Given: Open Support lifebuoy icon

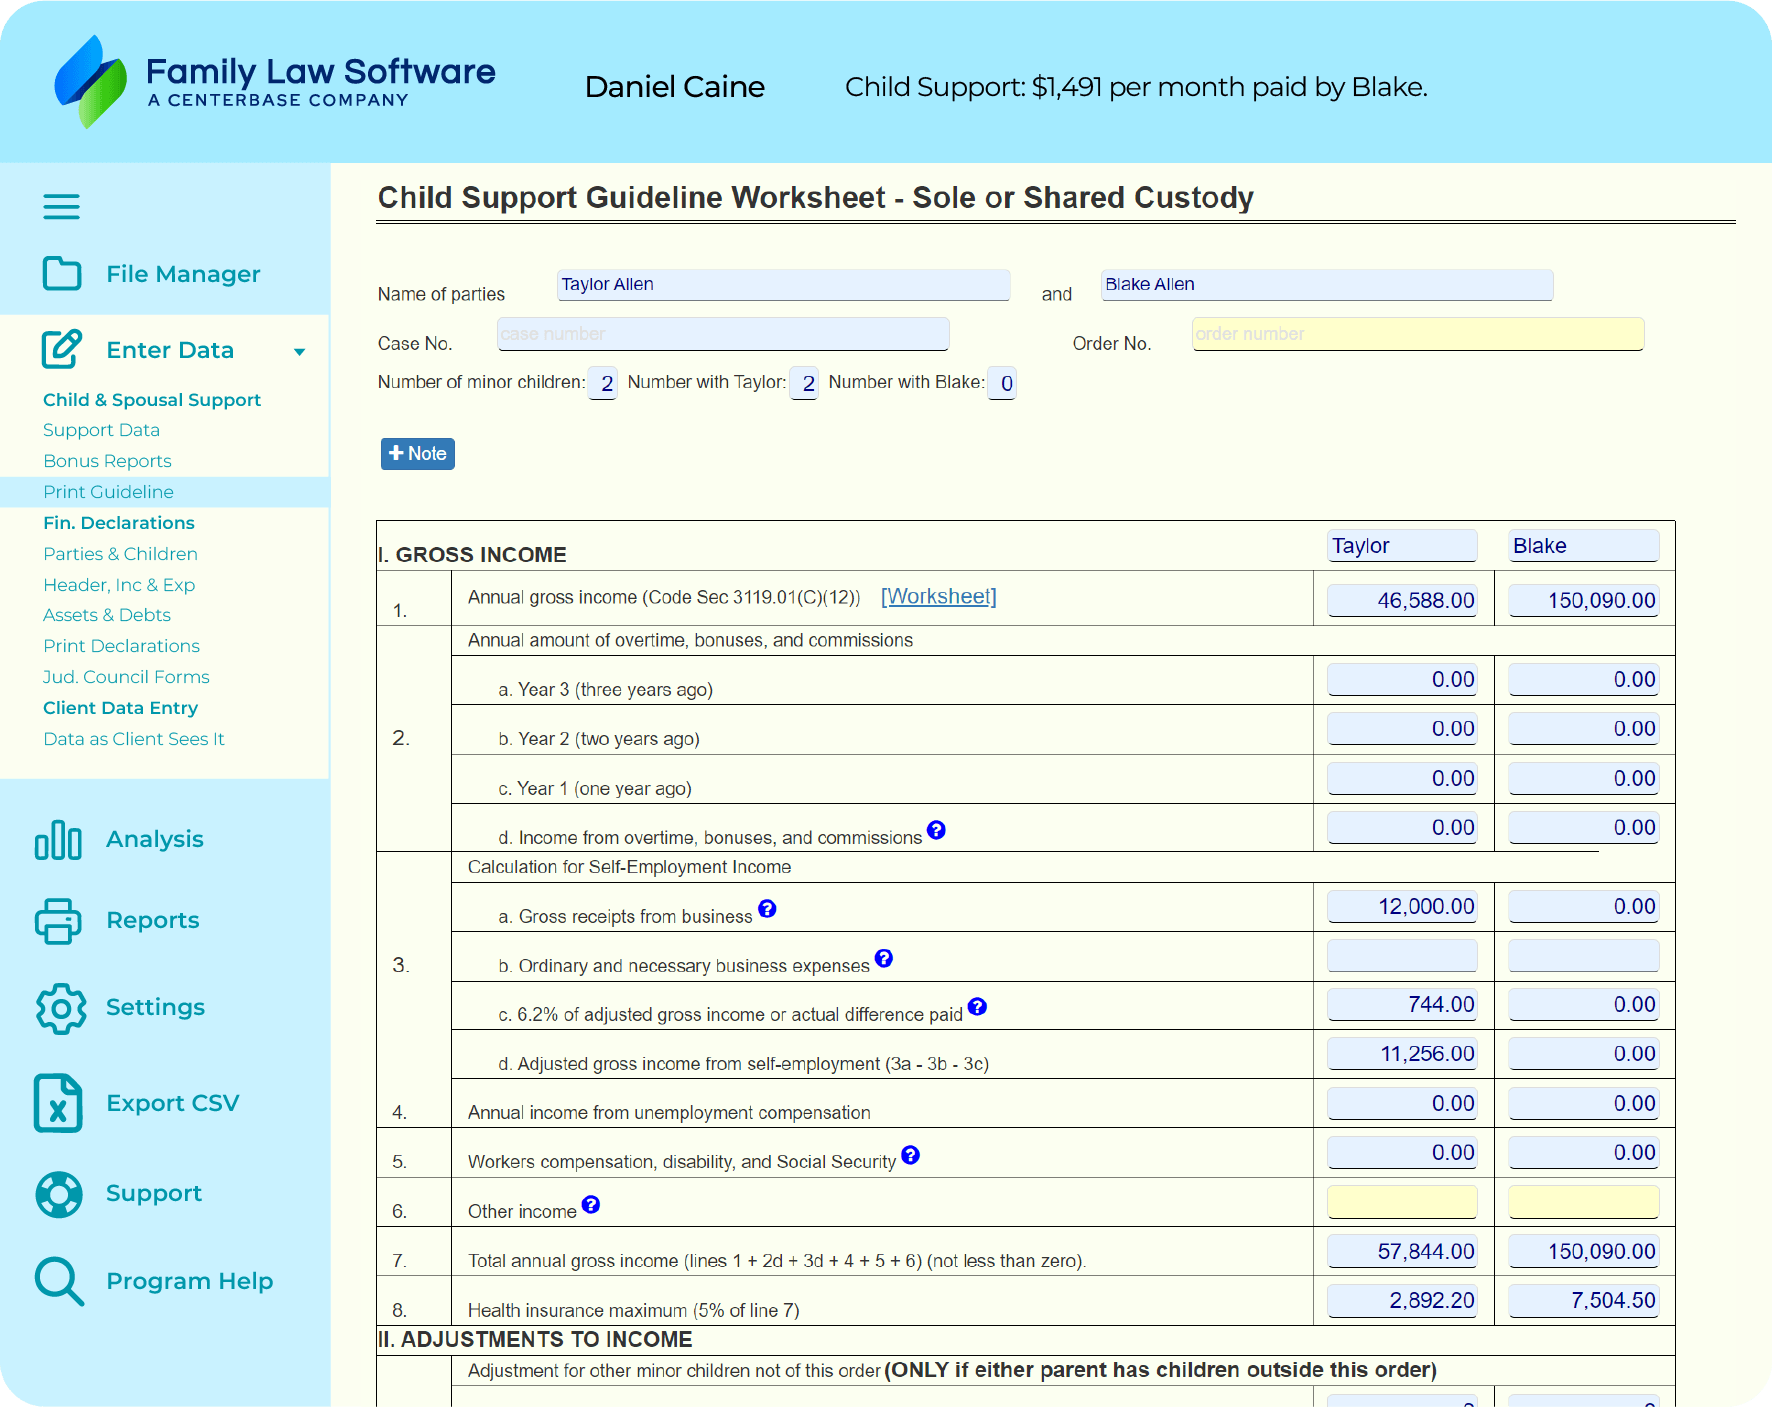Looking at the screenshot, I should [59, 1194].
